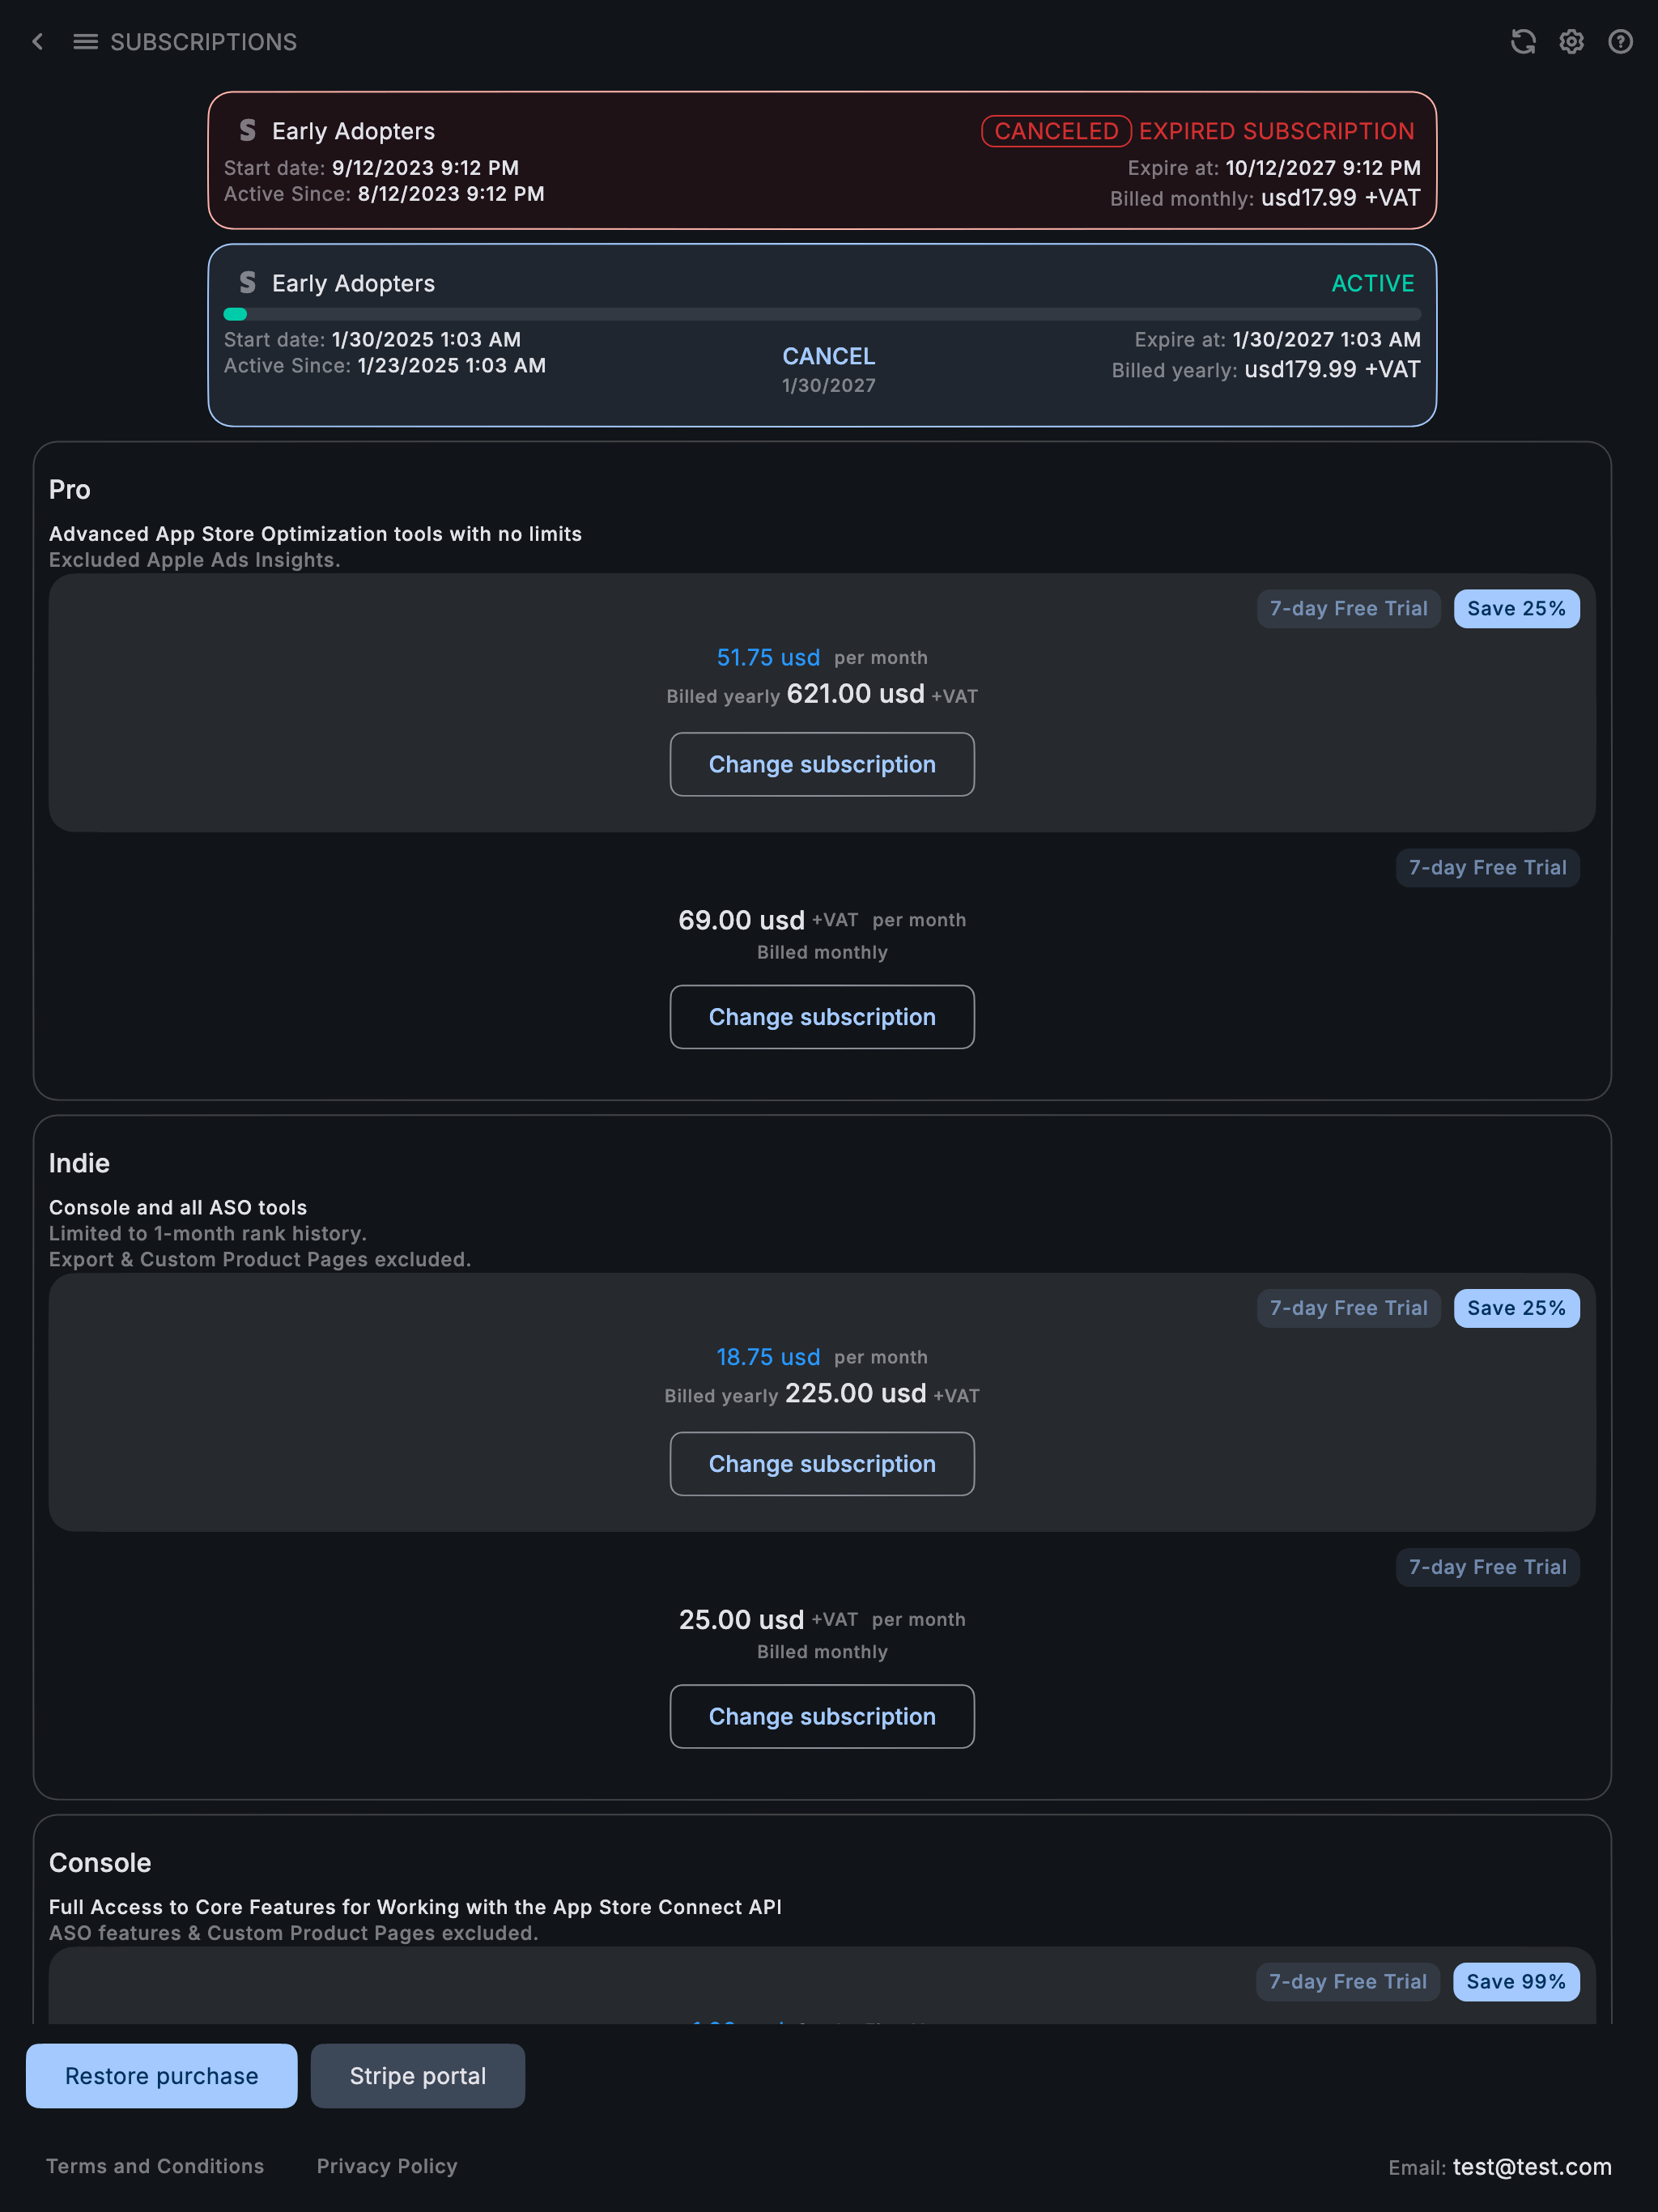Click the Save 99% badge on Console
This screenshot has height=2212, width=1658.
1516,1982
